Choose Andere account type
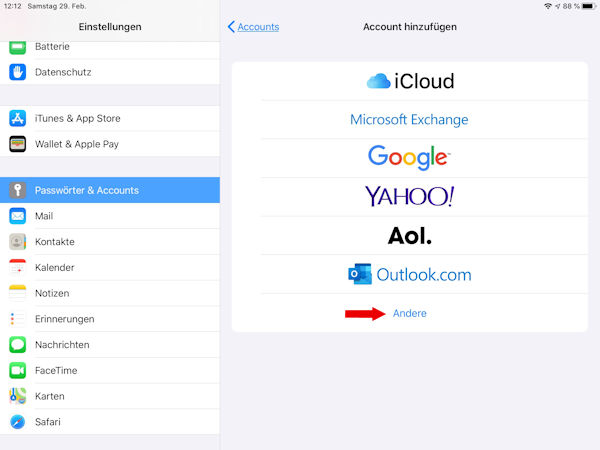Screen dimensions: 600x450 (409, 314)
